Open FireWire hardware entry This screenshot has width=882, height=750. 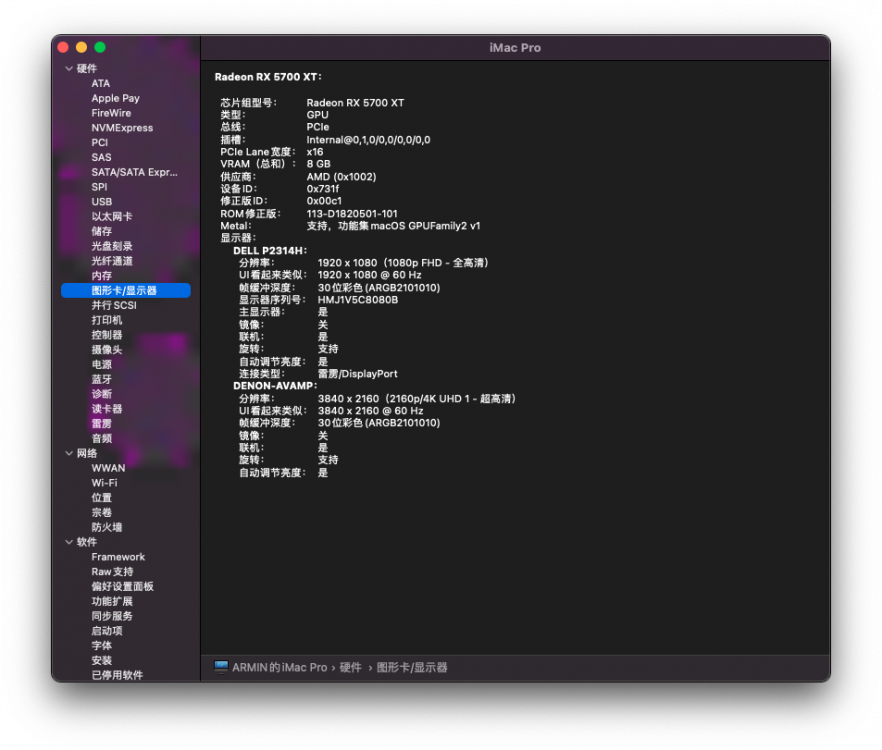click(111, 113)
